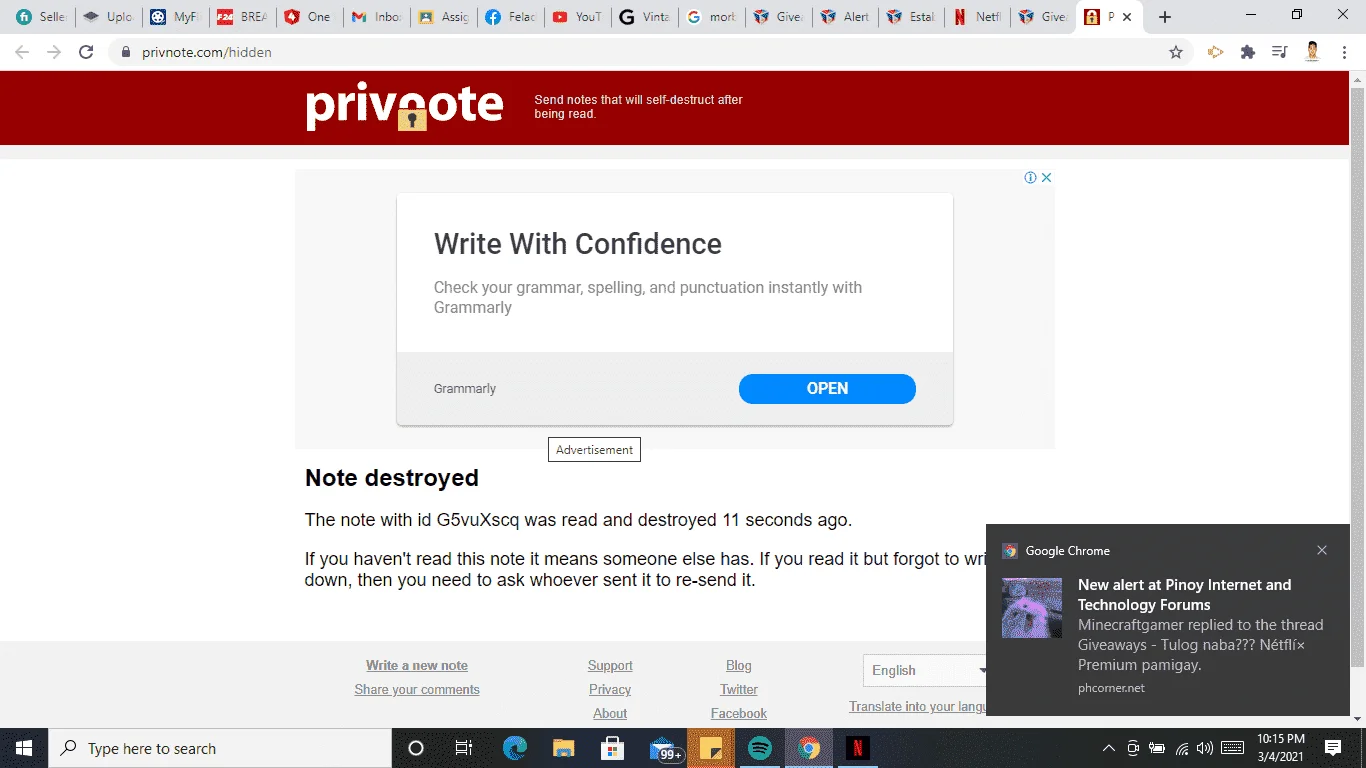Screen dimensions: 1366x768
Task: Switch to the Upload tab
Action: 108,17
